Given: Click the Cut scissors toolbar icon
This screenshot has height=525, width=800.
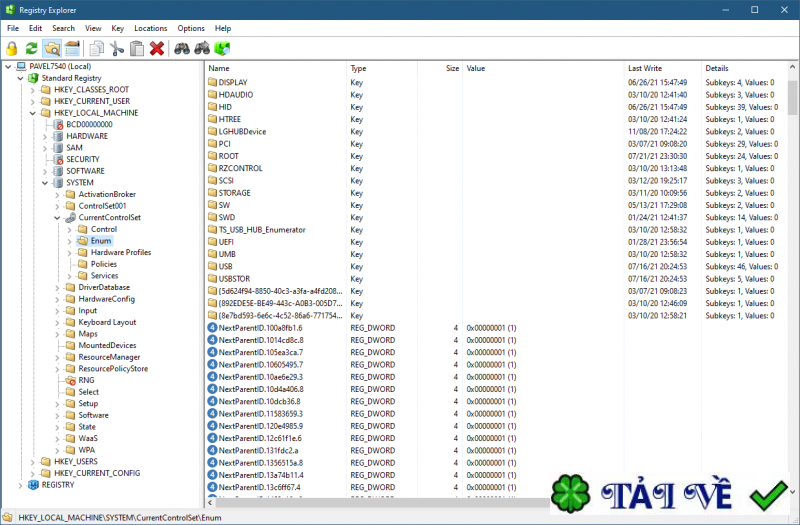Looking at the screenshot, I should point(117,48).
